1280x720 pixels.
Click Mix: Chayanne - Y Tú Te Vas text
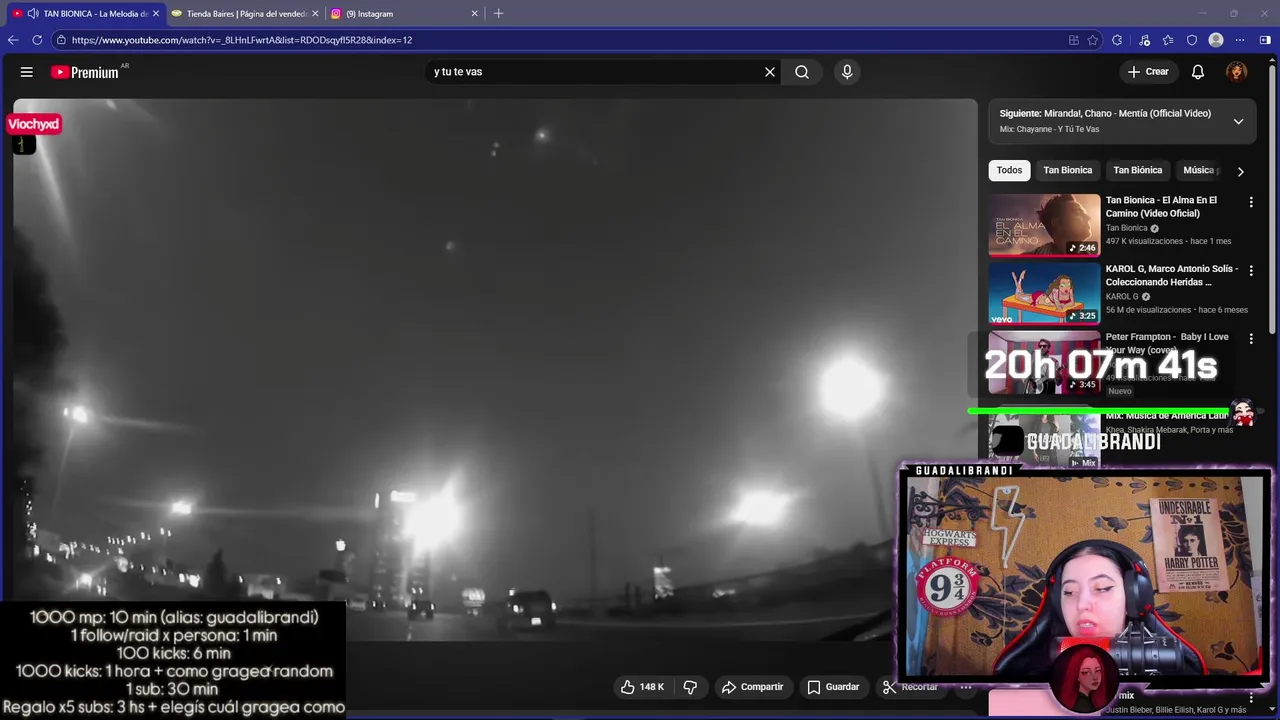pyautogui.click(x=1049, y=129)
